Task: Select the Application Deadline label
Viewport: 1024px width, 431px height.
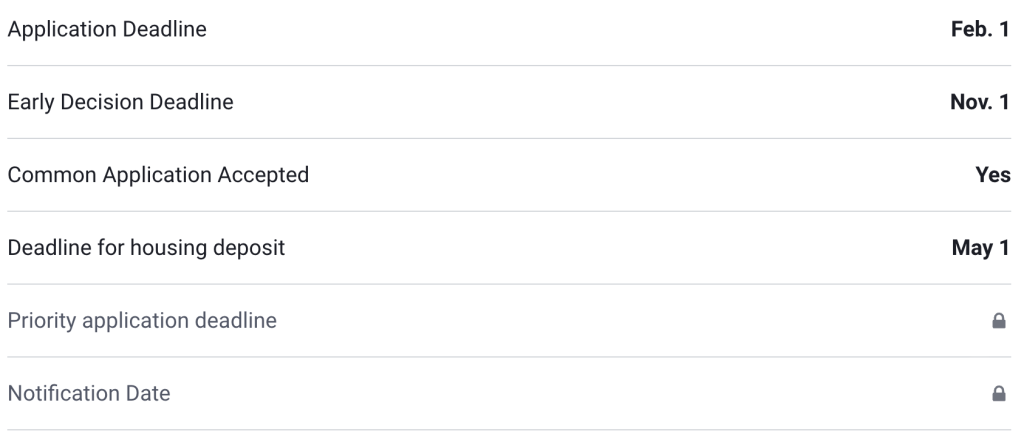Action: point(107,30)
